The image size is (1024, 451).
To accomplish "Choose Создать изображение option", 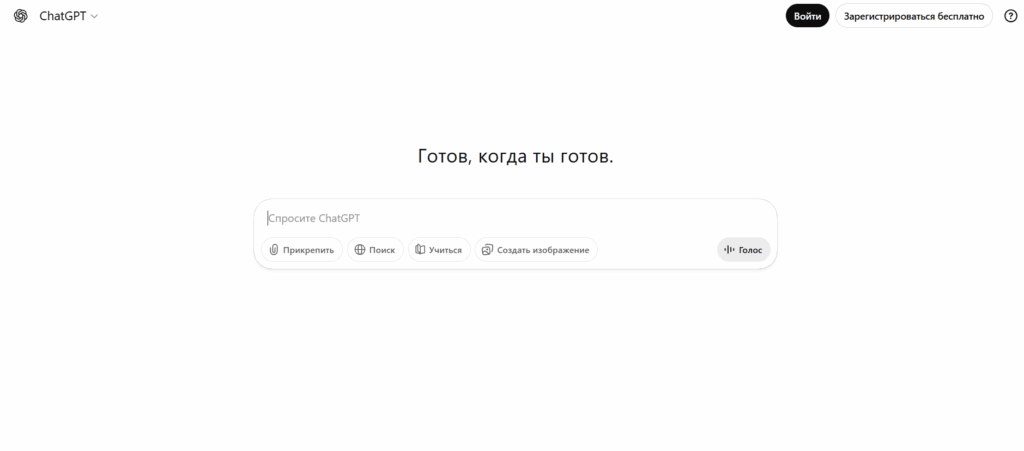I will (x=536, y=250).
